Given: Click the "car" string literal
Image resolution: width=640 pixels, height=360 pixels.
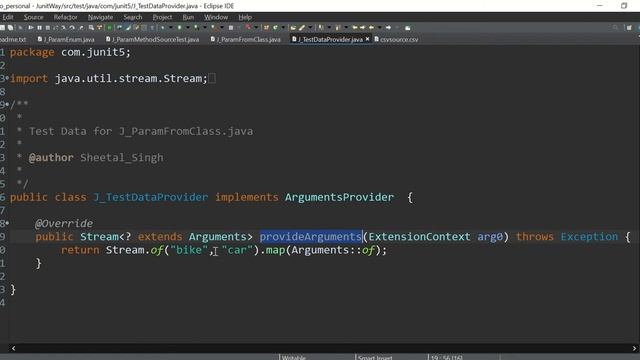Looking at the screenshot, I should click(237, 250).
